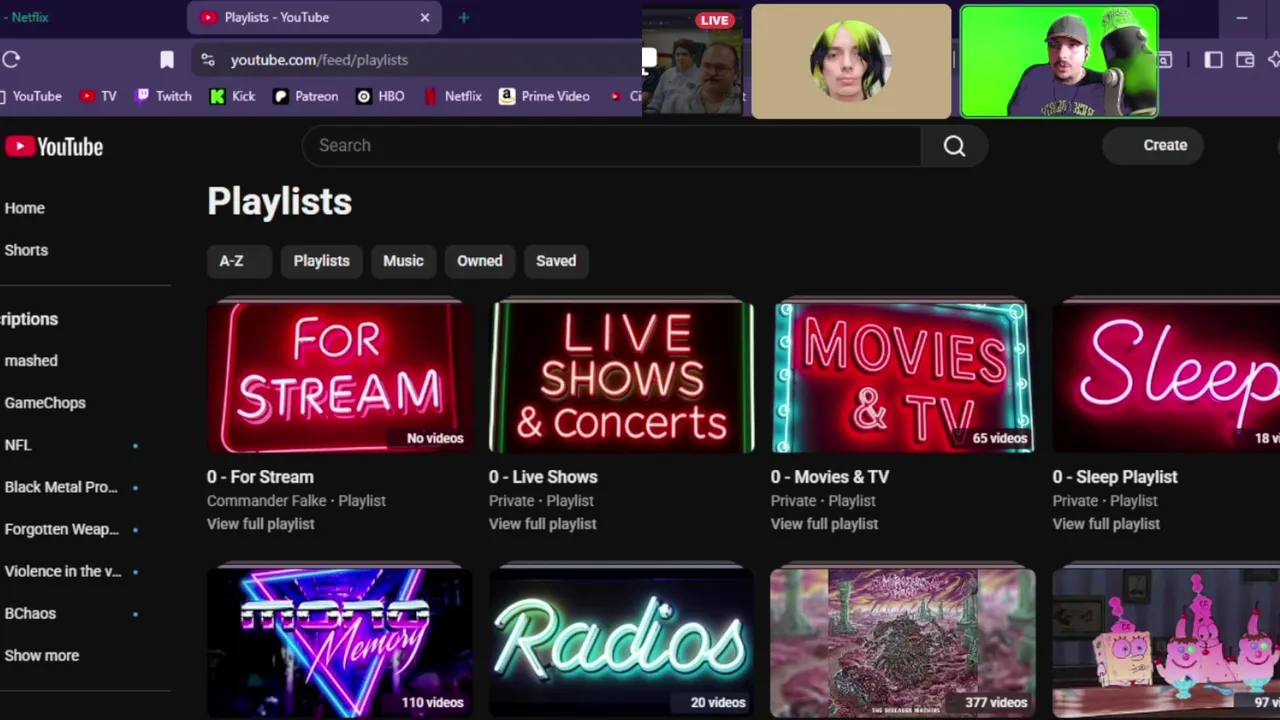Open the Prime Video bookmark
Screen dimensions: 1280x720
(x=544, y=96)
